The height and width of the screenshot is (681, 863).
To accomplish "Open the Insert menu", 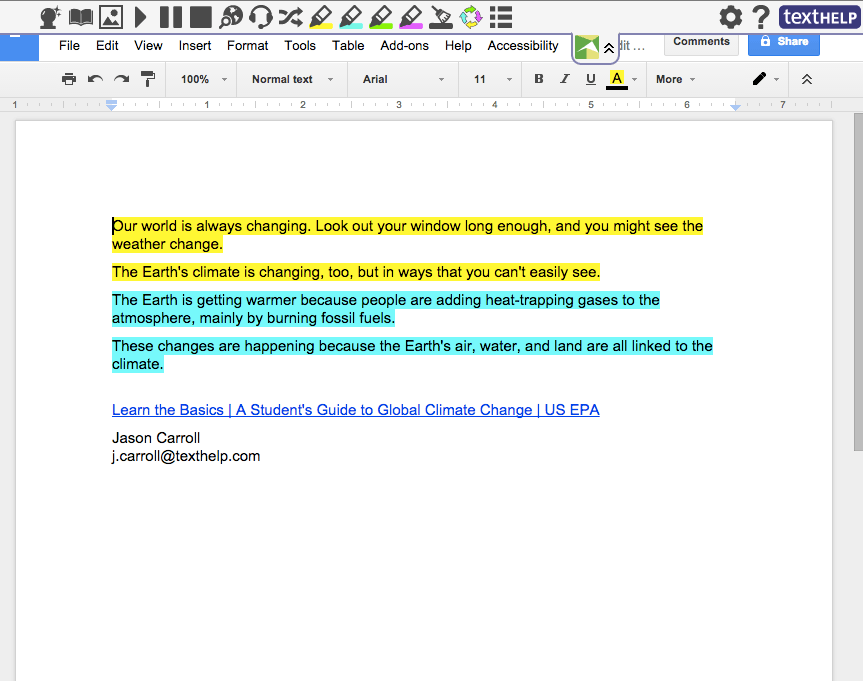I will (195, 45).
